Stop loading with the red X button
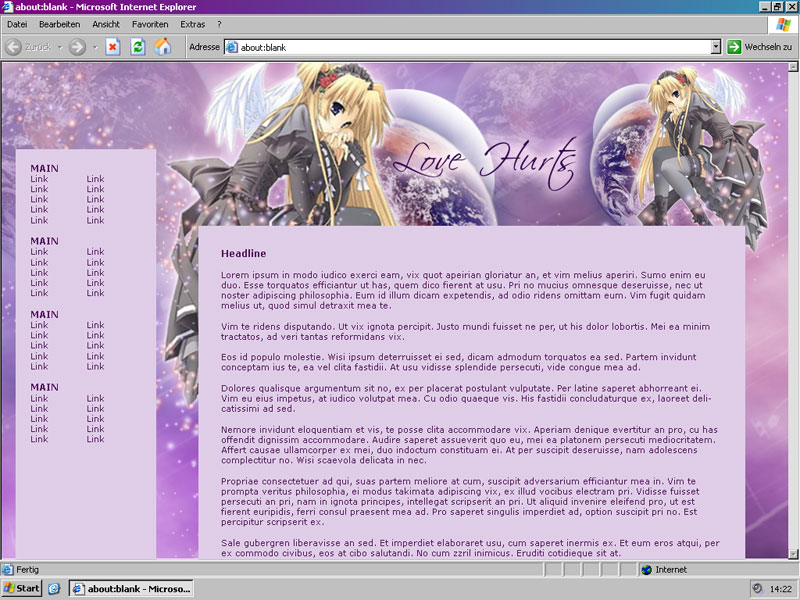The height and width of the screenshot is (600, 800). (x=113, y=47)
